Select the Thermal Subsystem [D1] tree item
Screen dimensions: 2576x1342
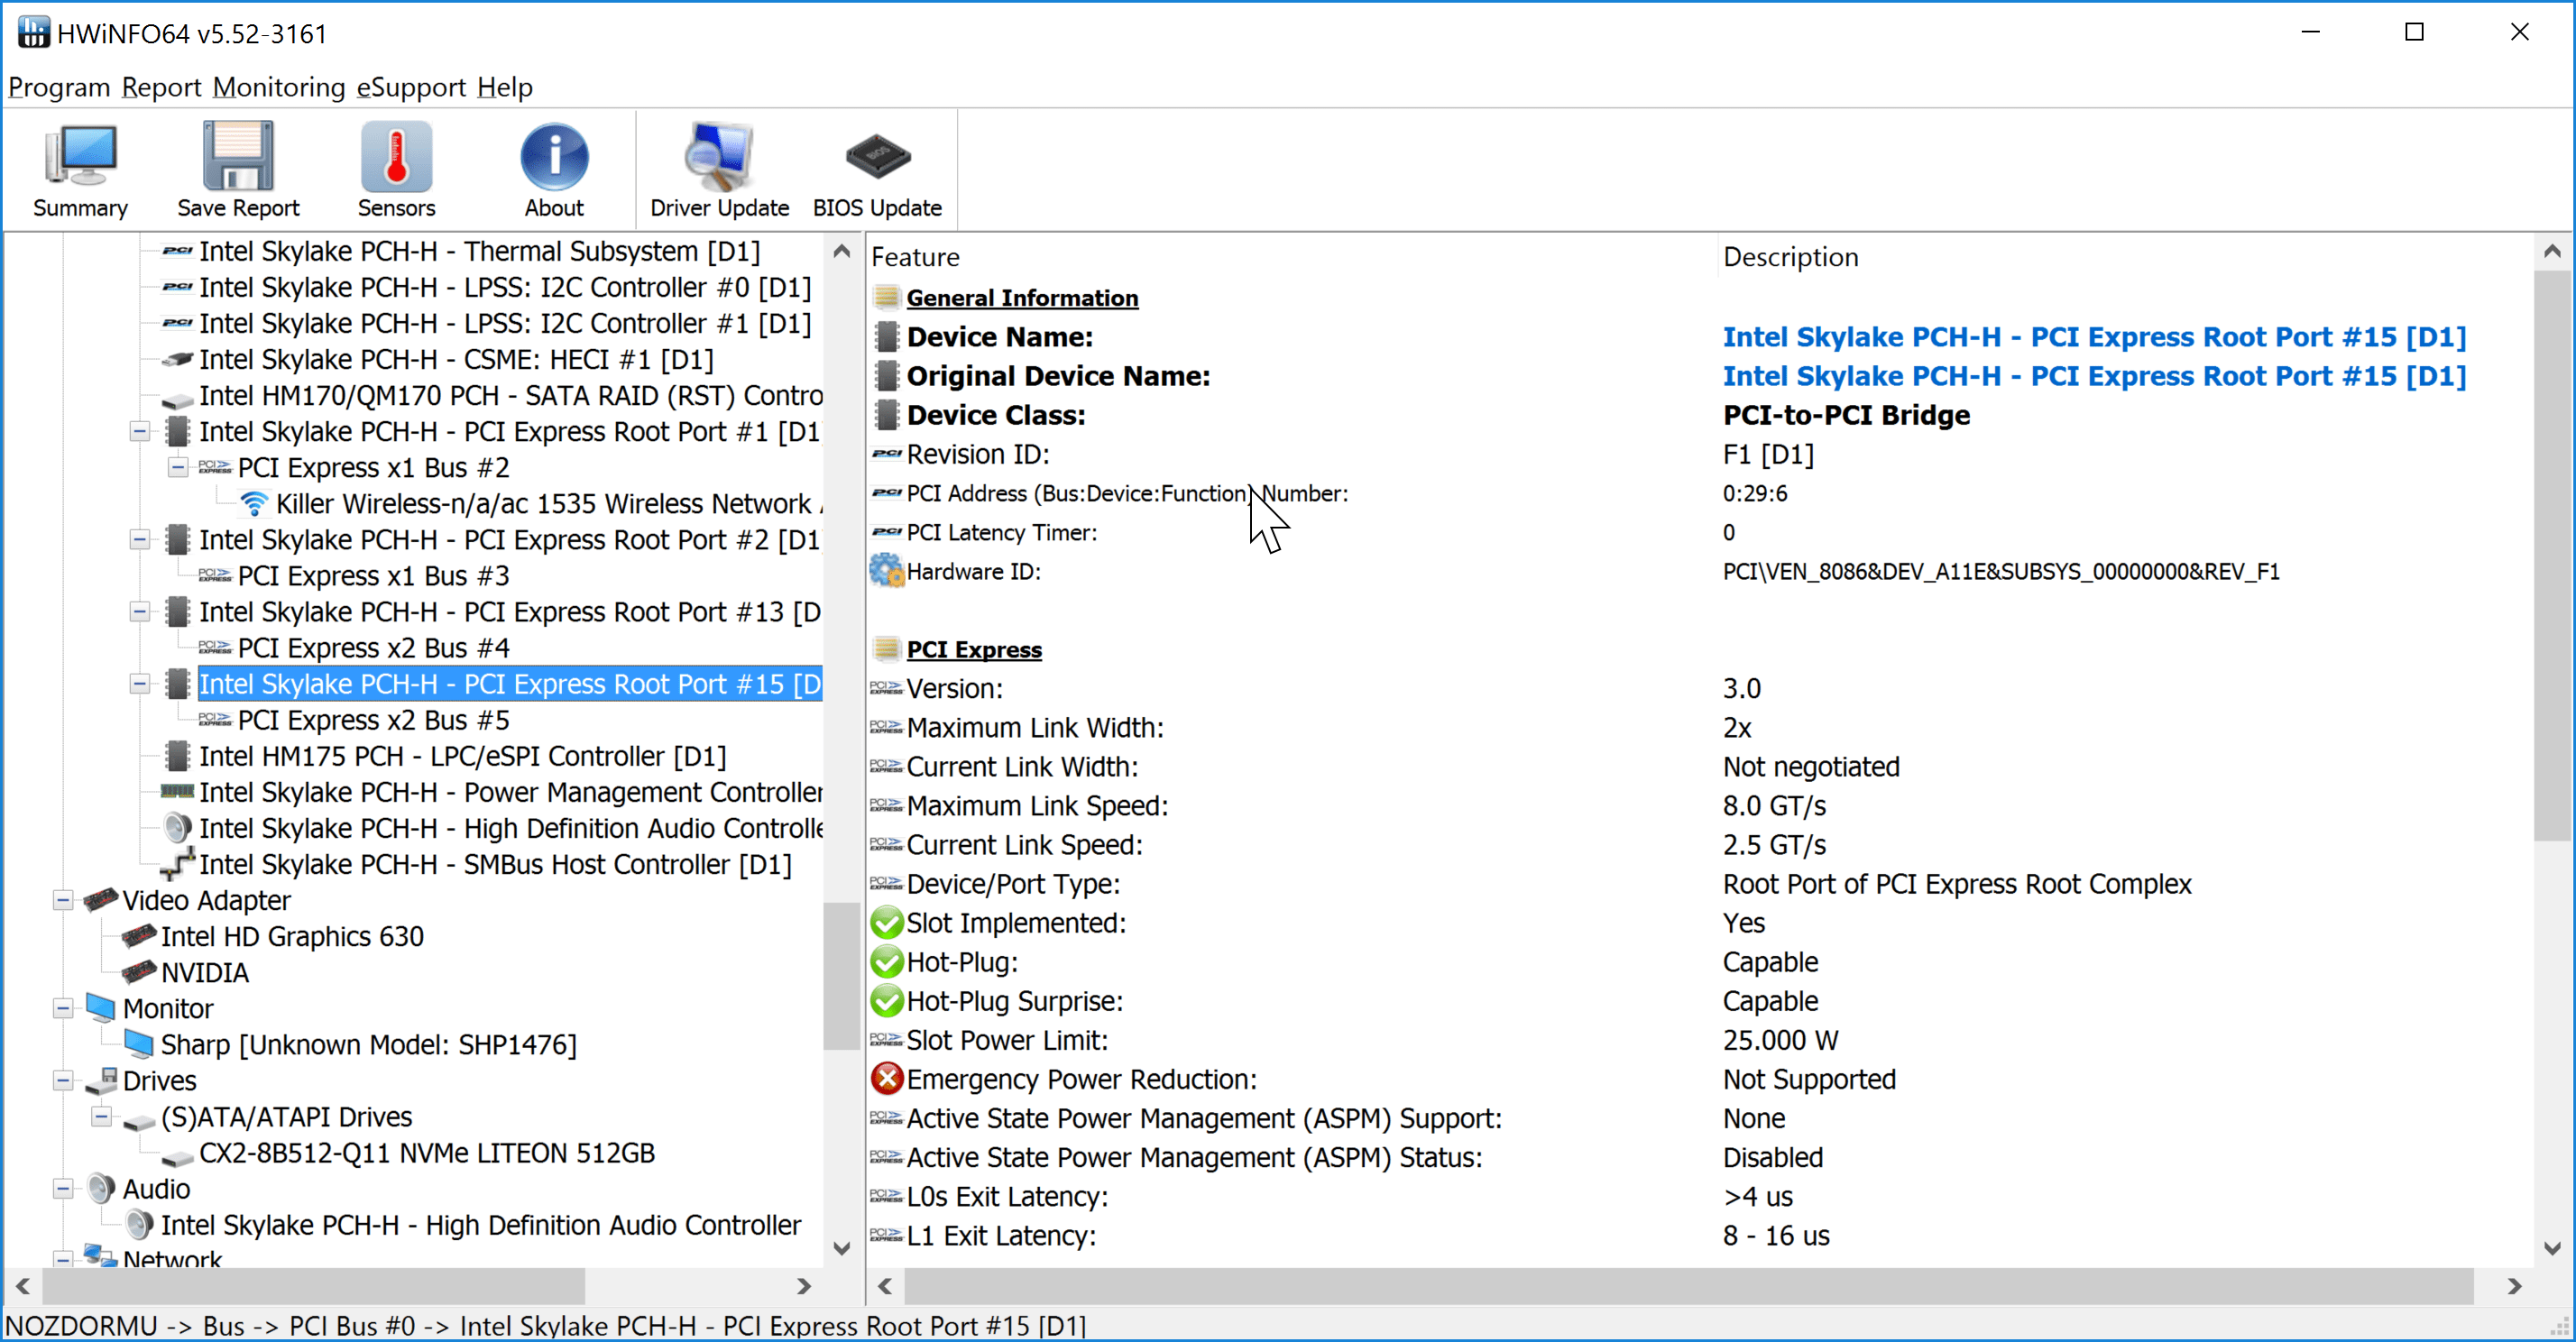(x=479, y=252)
